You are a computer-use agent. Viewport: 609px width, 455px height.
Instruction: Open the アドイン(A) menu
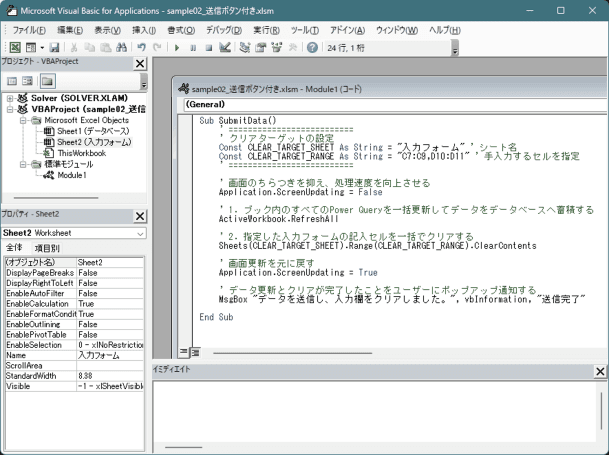tap(348, 30)
